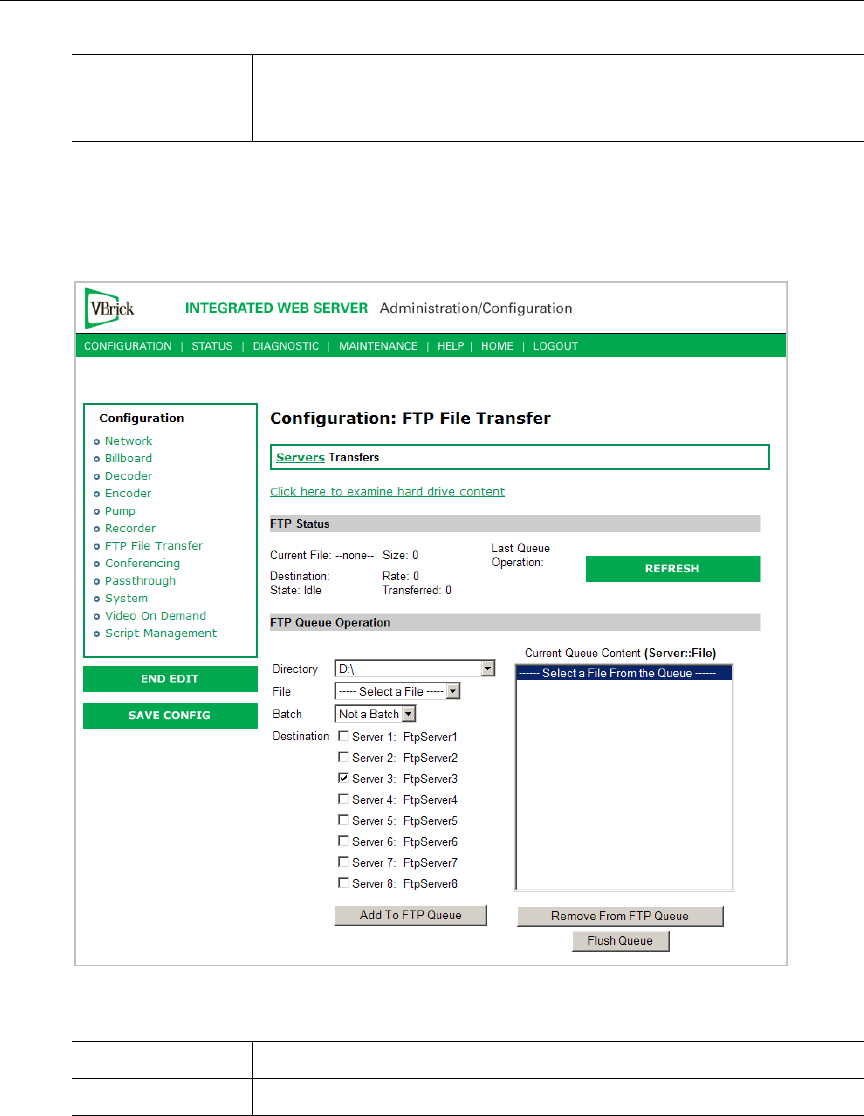Open Video On Demand configuration

click(x=156, y=616)
